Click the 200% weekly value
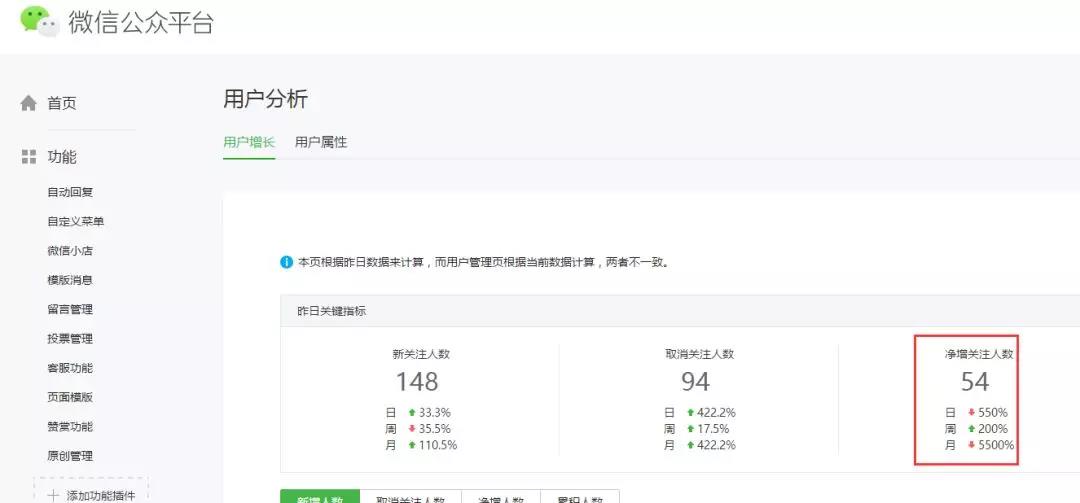 coord(993,429)
